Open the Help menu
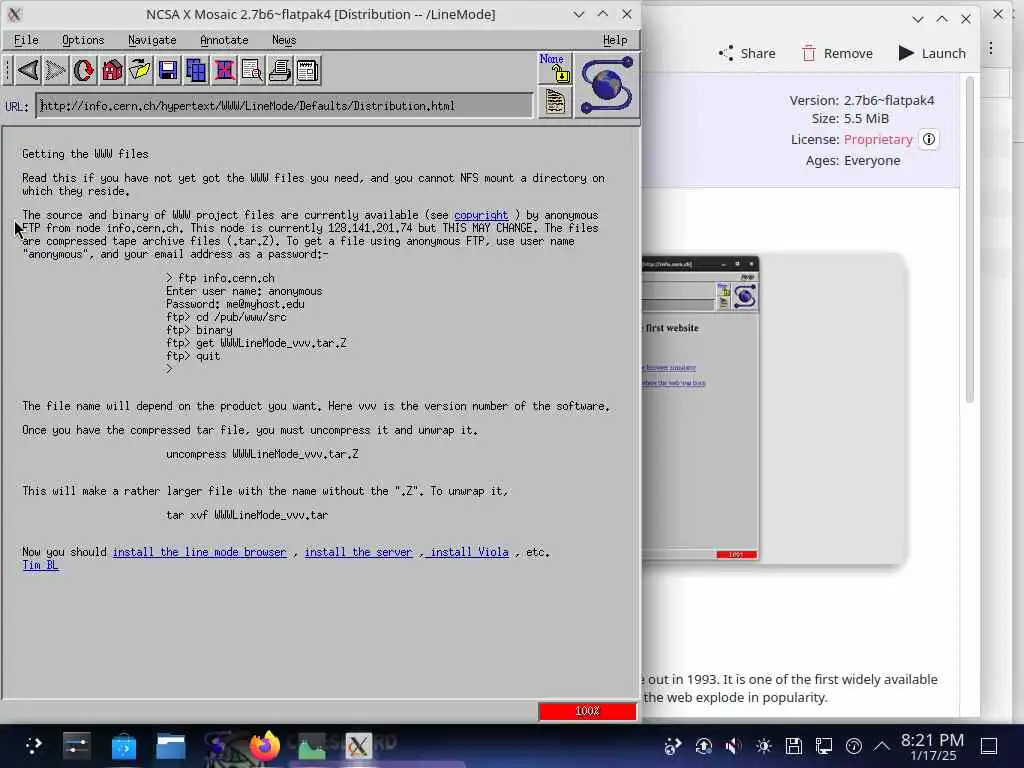The height and width of the screenshot is (768, 1024). (615, 40)
